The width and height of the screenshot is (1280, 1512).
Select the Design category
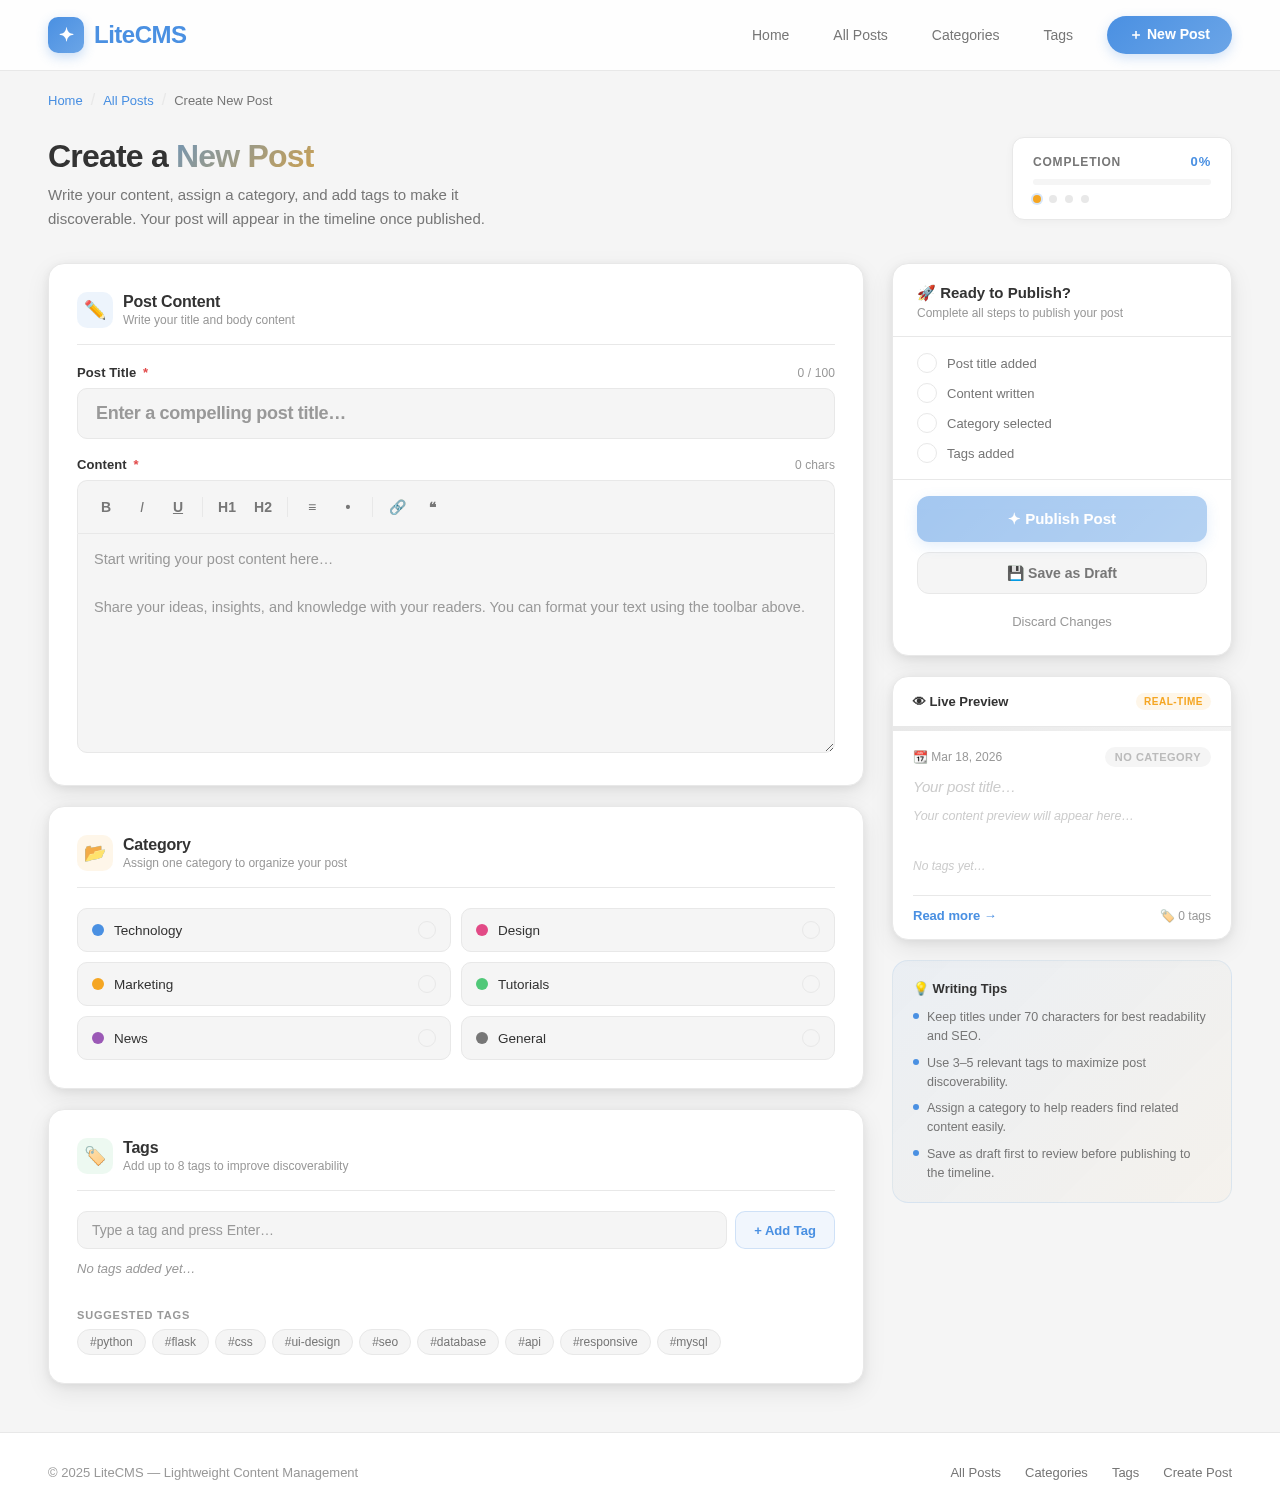click(647, 930)
